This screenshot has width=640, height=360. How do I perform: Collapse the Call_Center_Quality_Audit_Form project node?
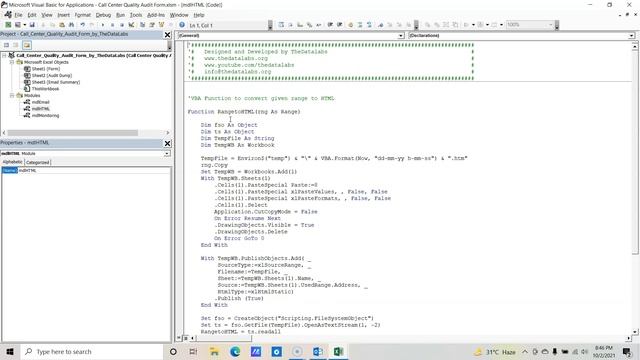pos(4,55)
